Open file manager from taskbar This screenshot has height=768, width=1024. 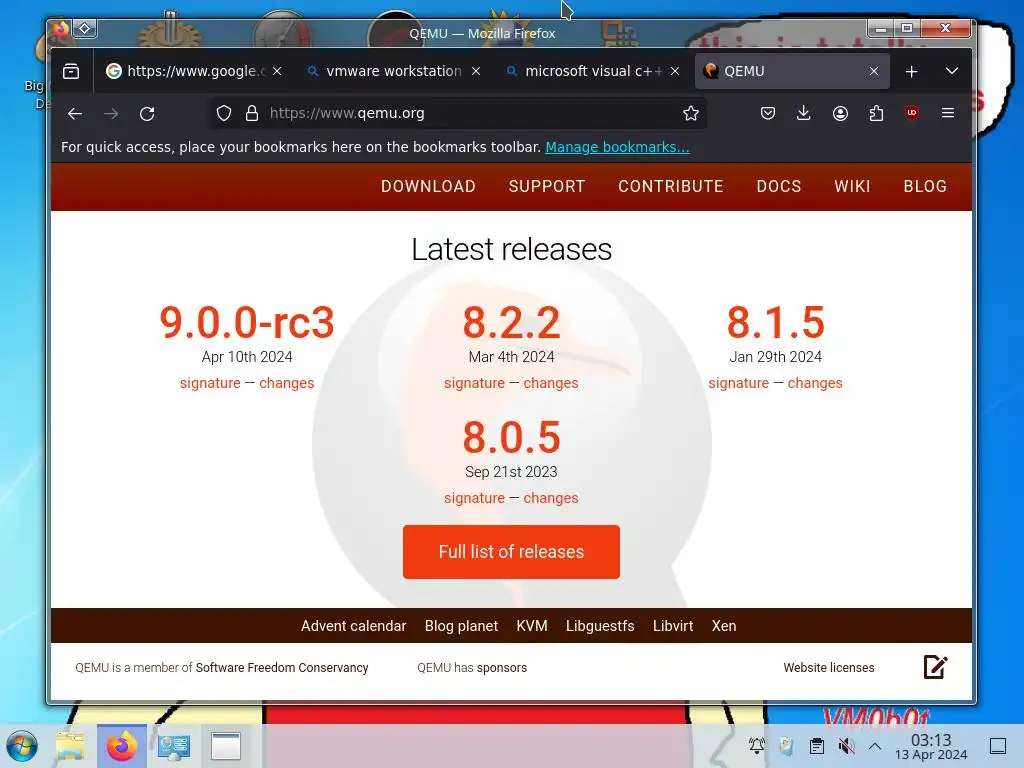(x=70, y=746)
